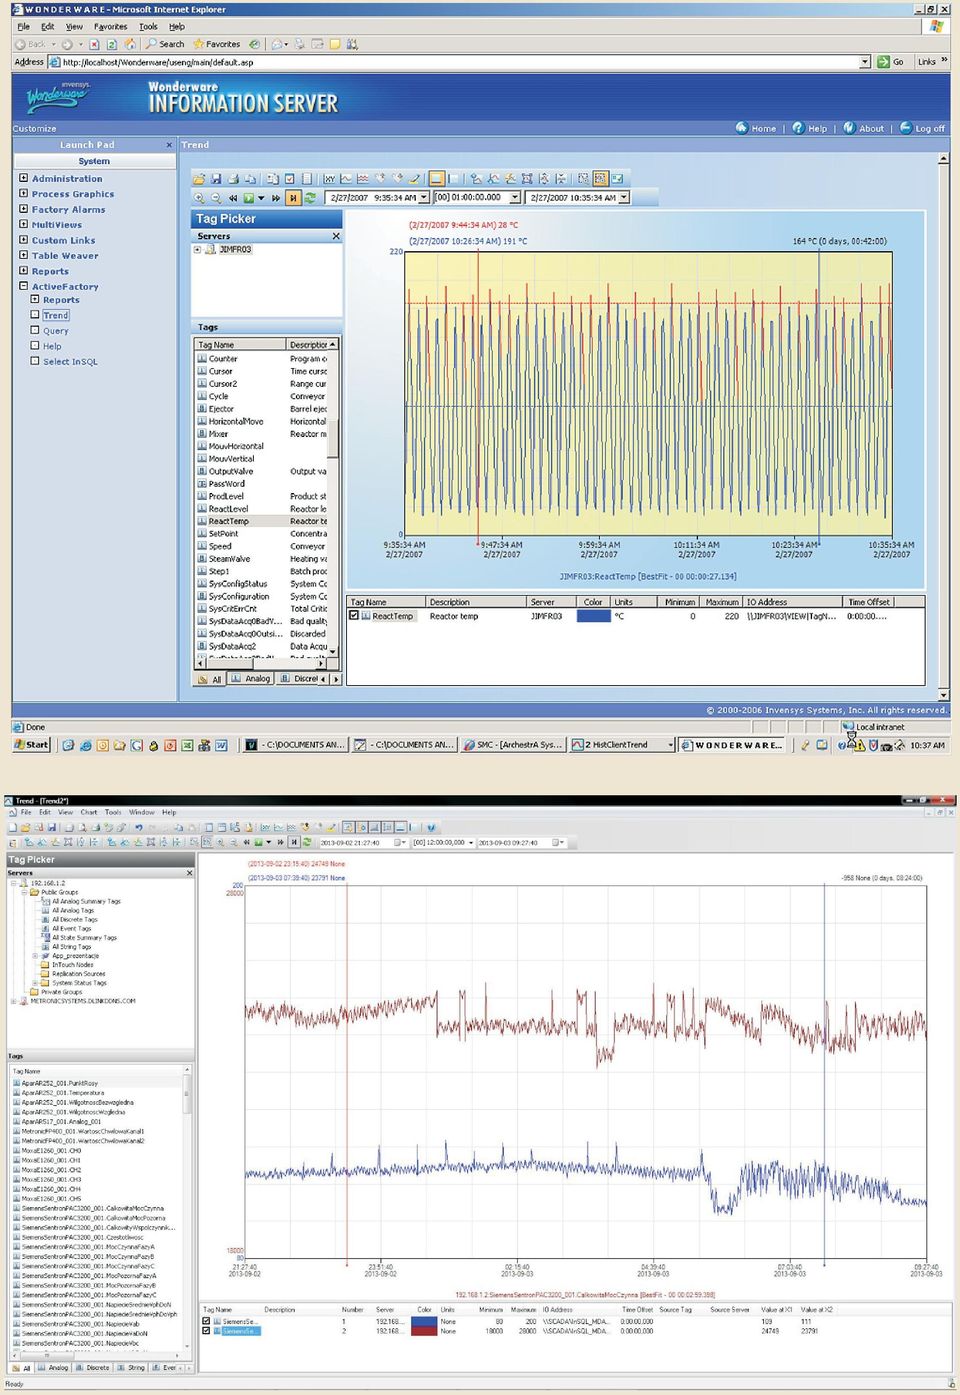
Task: Switch to the String tab in the desktop tag filter
Action: pyautogui.click(x=131, y=1367)
